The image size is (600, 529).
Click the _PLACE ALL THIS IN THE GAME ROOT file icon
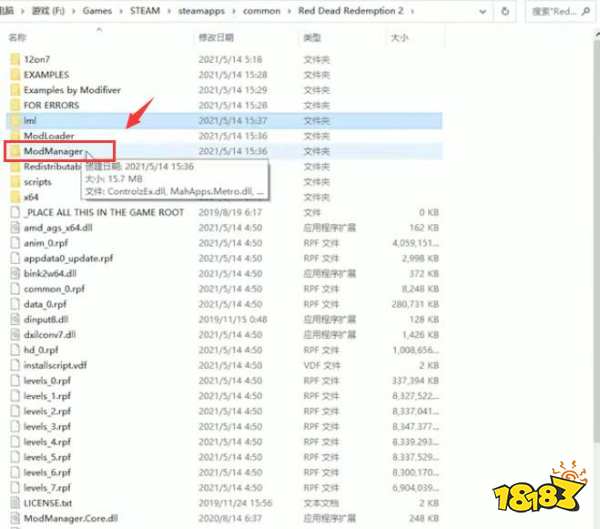15,212
